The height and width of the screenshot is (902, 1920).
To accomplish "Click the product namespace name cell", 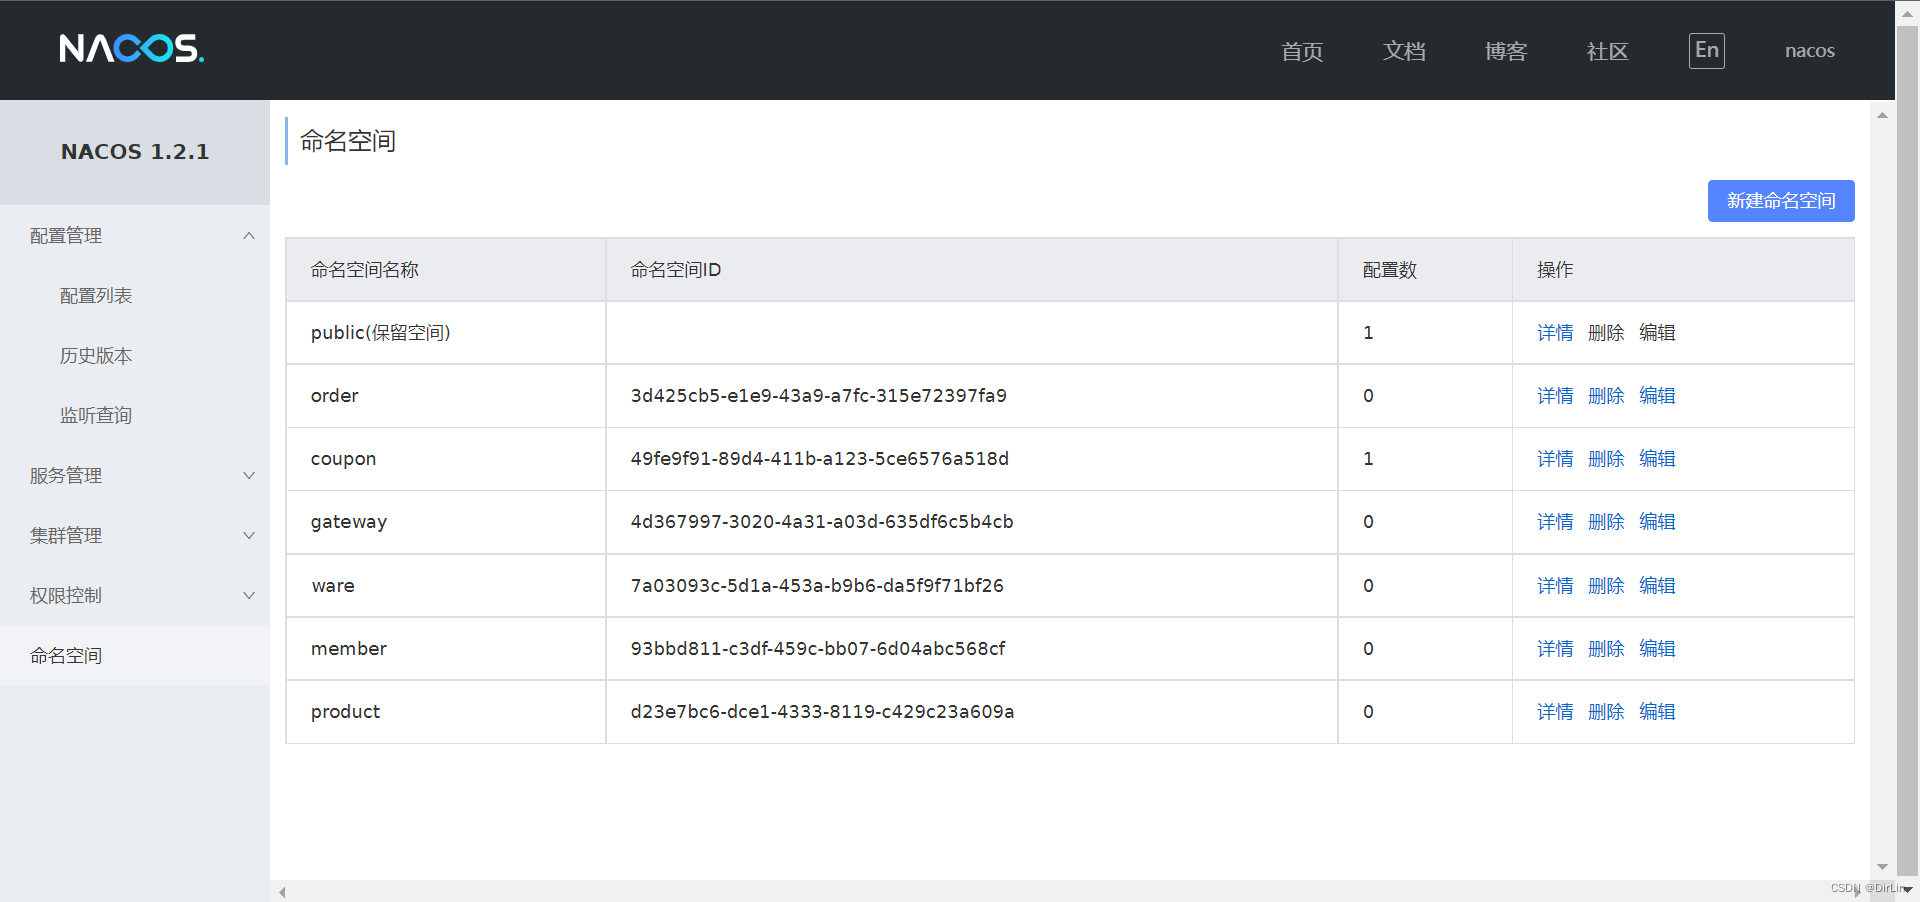I will [x=446, y=712].
